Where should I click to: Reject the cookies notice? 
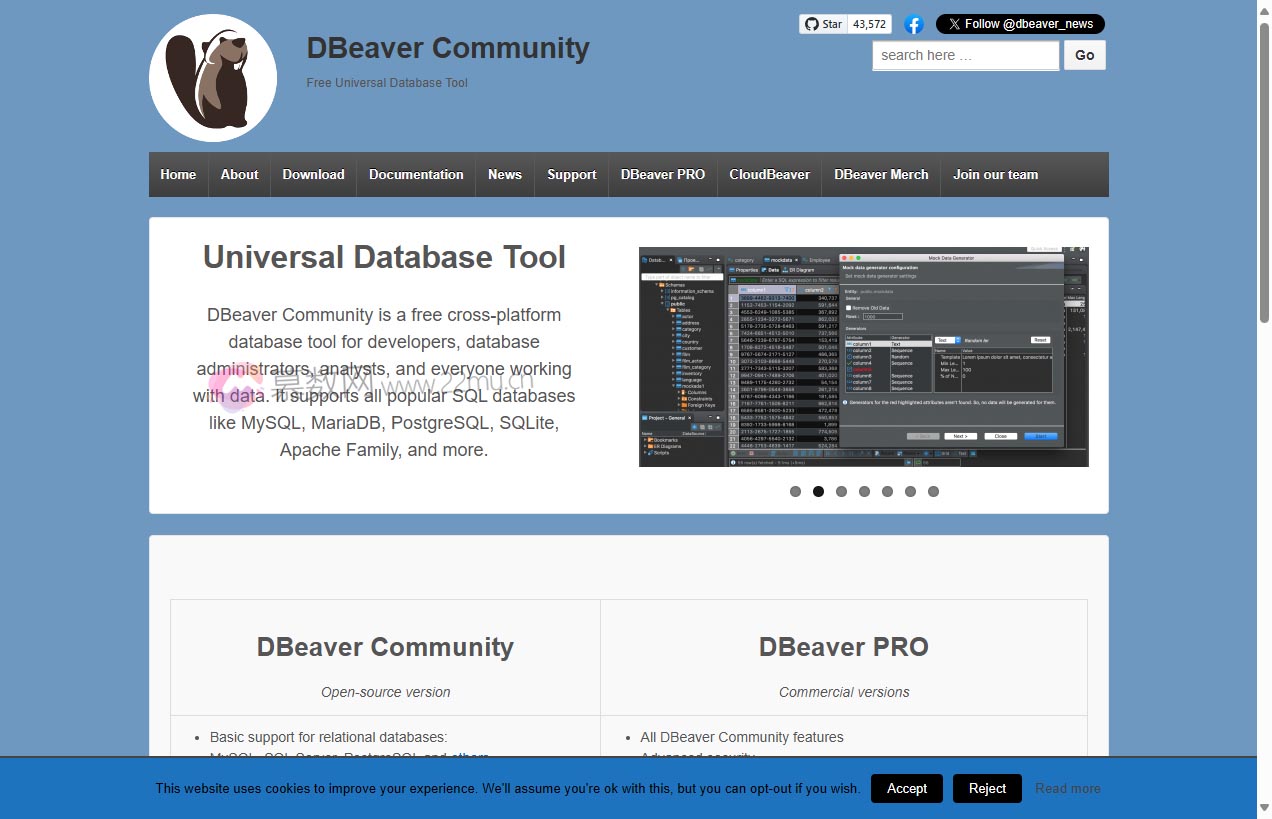point(986,788)
